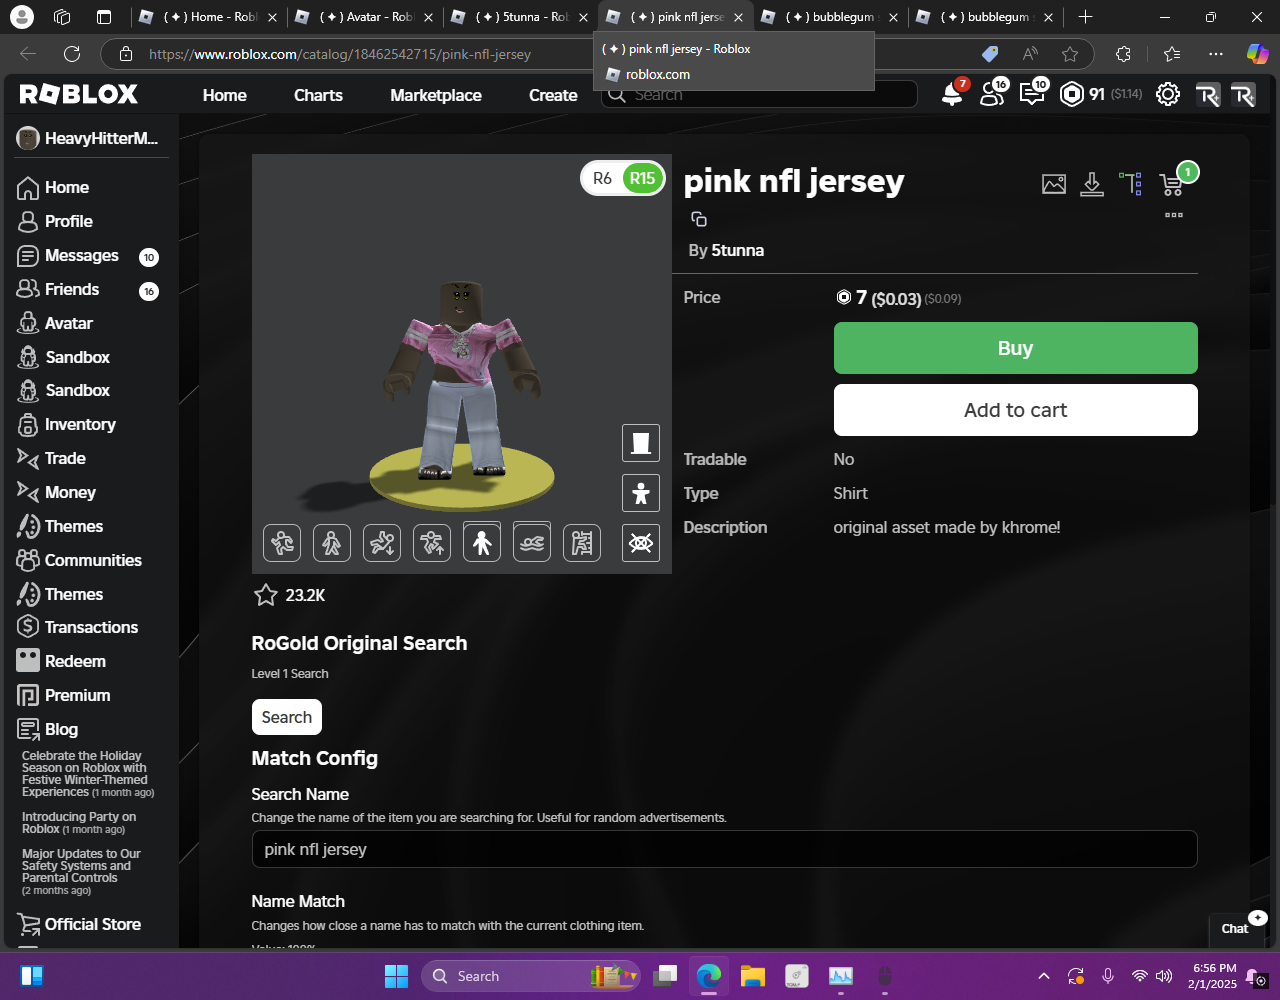Open Windows Start button on taskbar

(x=396, y=976)
